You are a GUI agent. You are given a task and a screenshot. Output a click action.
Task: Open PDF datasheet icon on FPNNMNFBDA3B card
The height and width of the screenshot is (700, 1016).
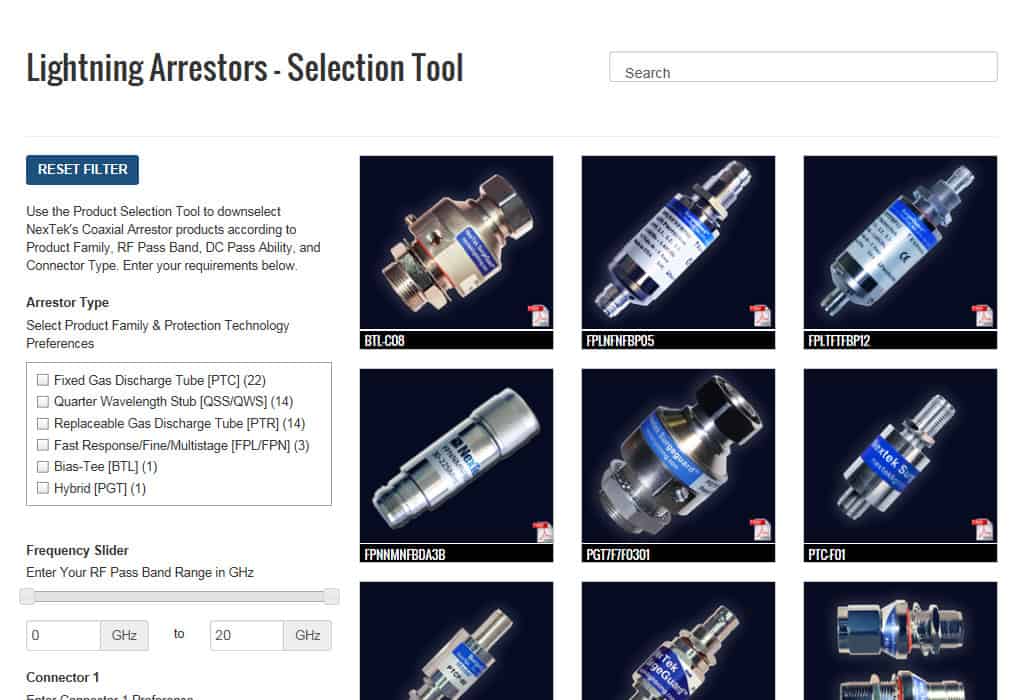tap(542, 531)
